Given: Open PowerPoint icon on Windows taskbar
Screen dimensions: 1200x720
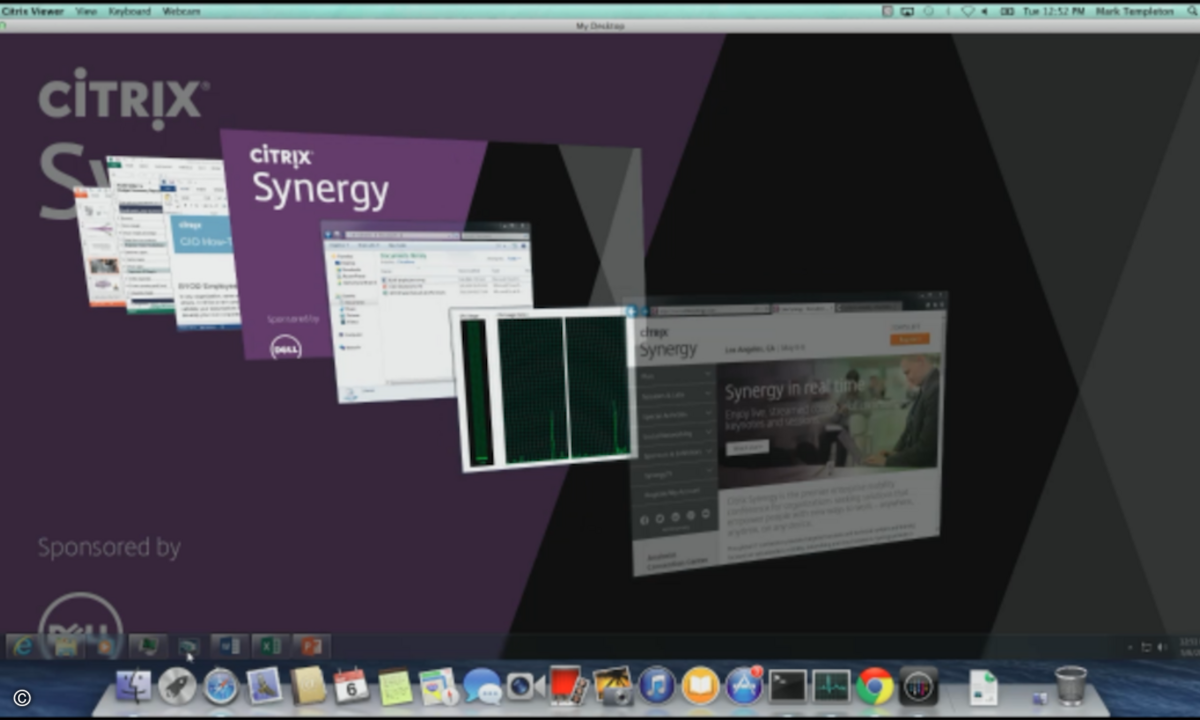Looking at the screenshot, I should [x=310, y=646].
